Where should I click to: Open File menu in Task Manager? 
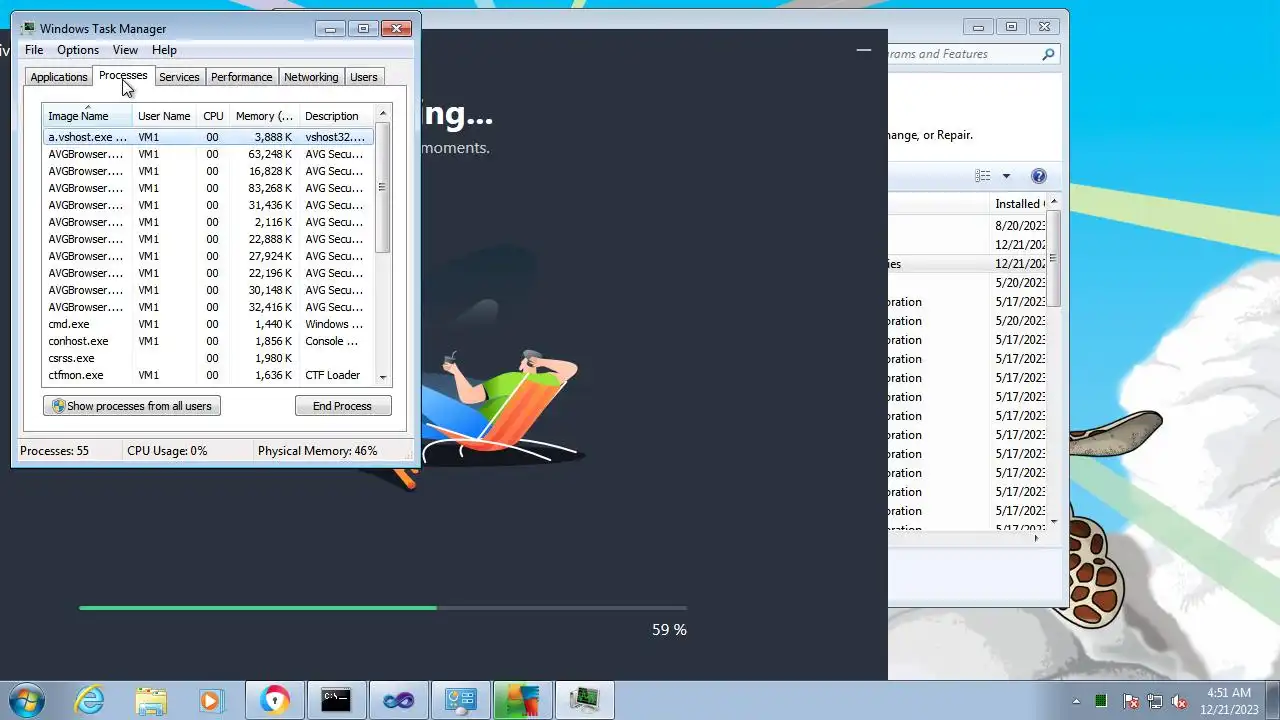click(x=34, y=50)
